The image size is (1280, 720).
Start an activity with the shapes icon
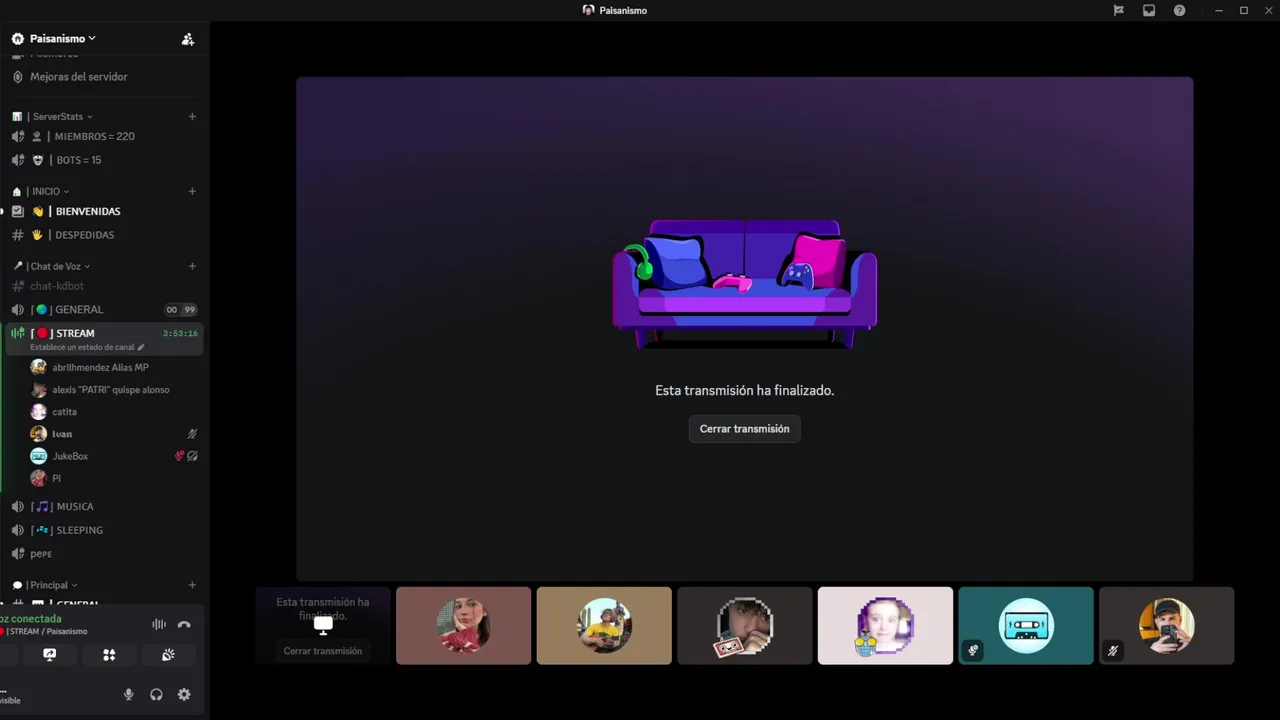pos(109,655)
